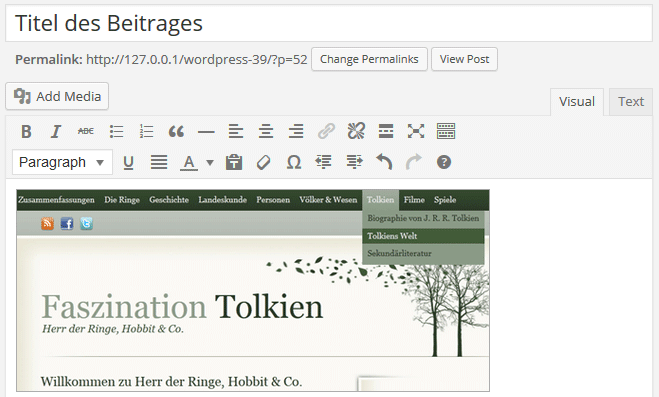Toggle Italic formatting
This screenshot has height=397, width=659.
click(56, 131)
